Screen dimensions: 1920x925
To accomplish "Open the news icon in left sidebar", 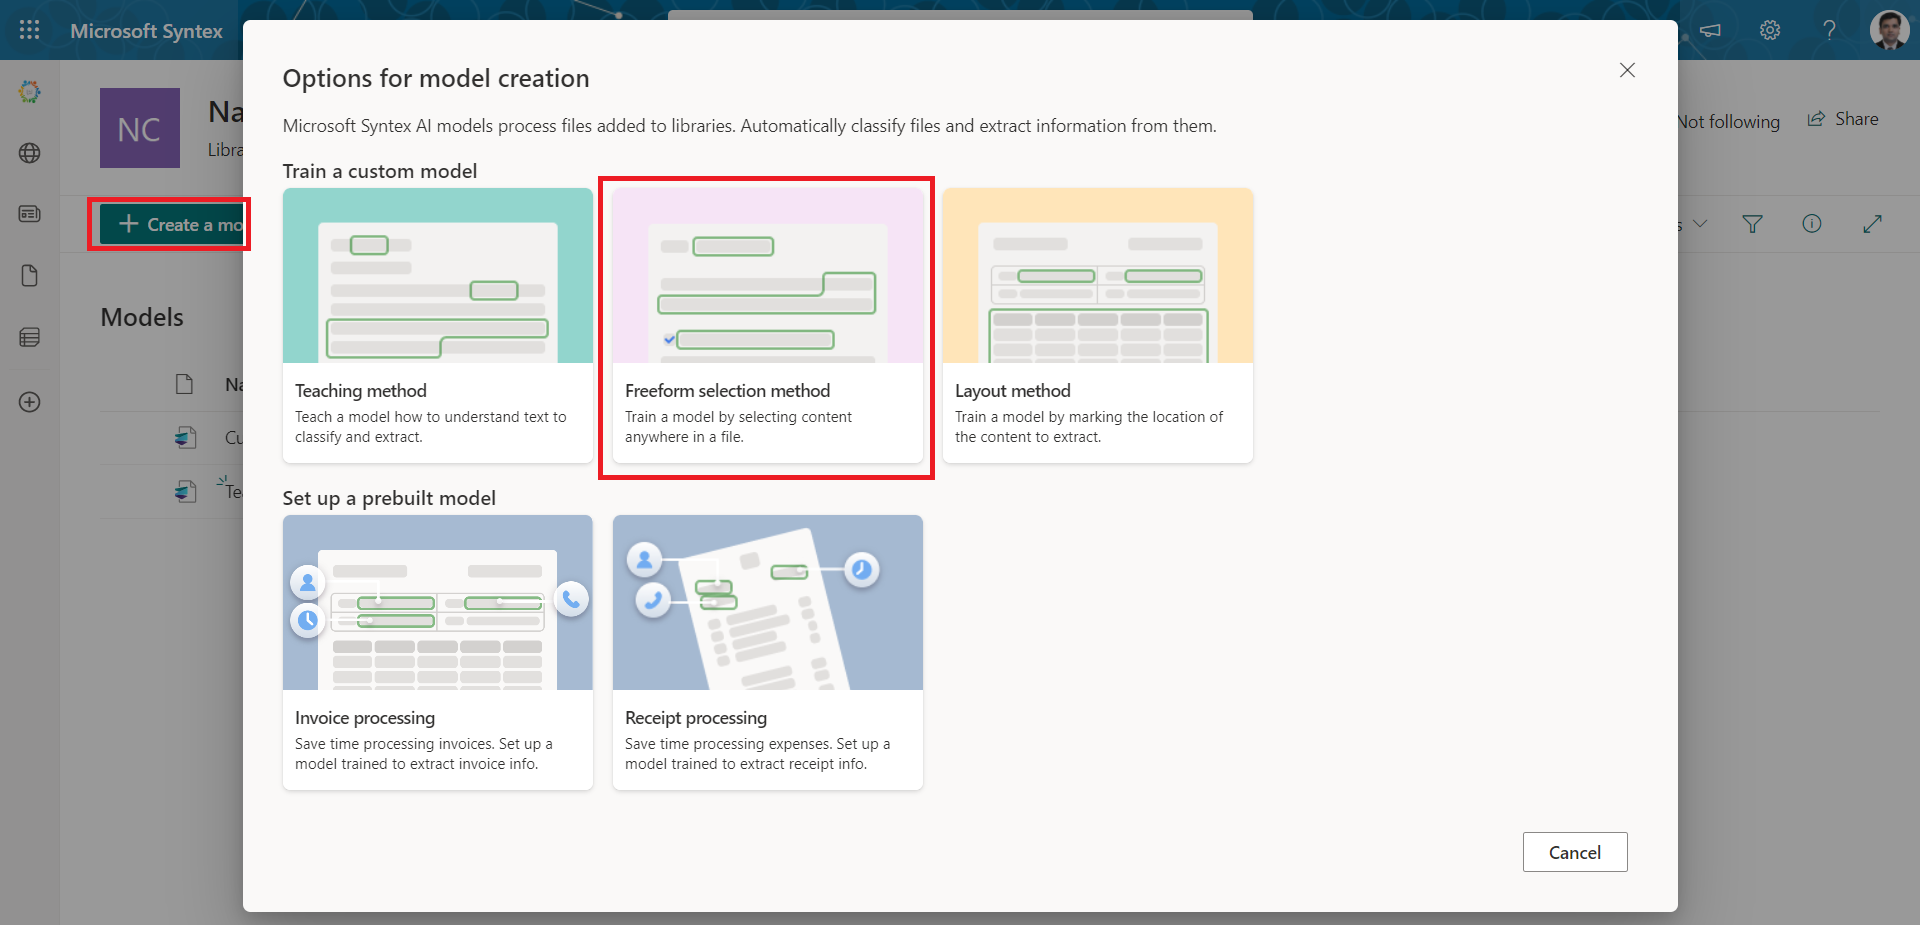I will point(30,214).
